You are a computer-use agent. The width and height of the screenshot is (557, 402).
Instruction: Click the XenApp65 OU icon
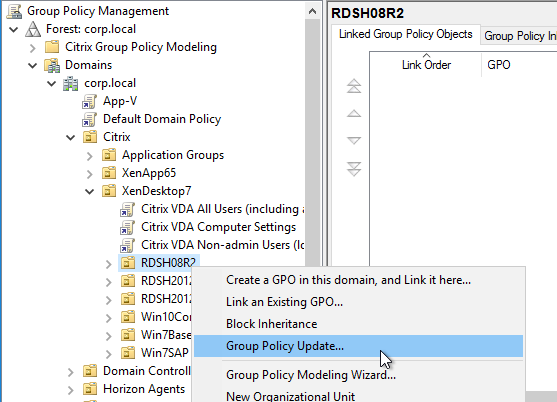pyautogui.click(x=109, y=173)
